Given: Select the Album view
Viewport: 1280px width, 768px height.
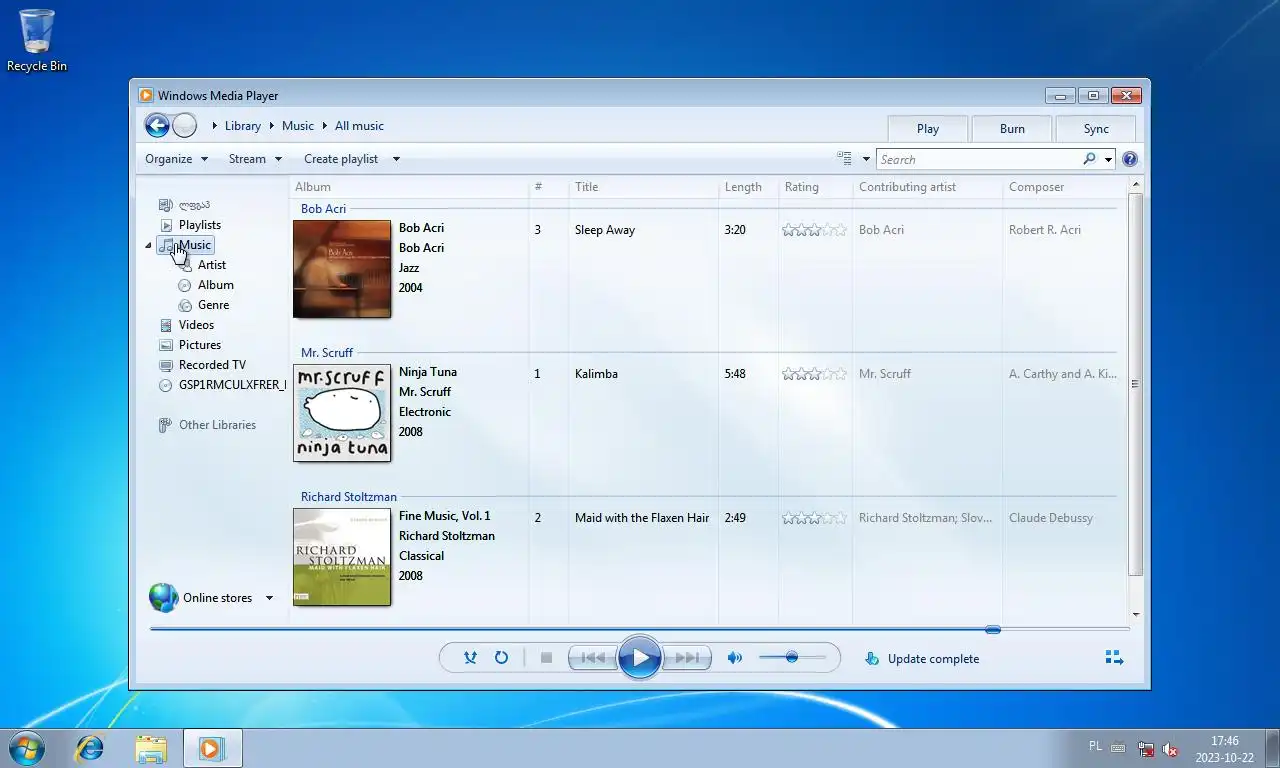Looking at the screenshot, I should [x=215, y=285].
